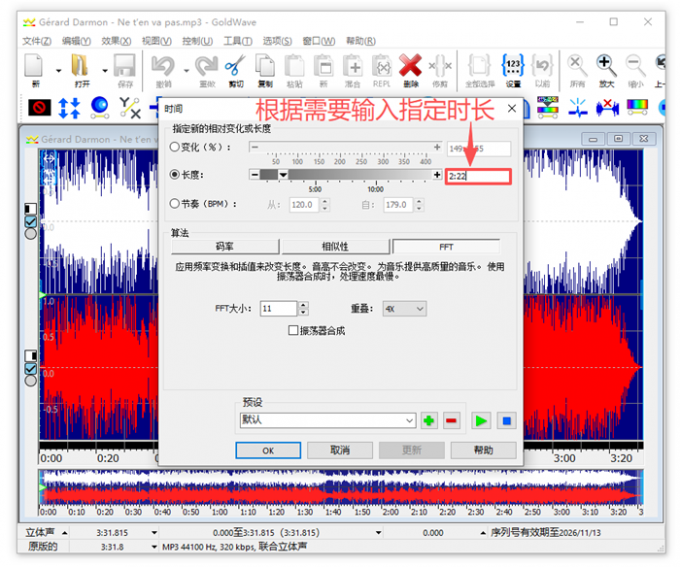This screenshot has height=567, width=680.
Task: Open the 立体声 channel dropdown in status bar
Action: (x=65, y=533)
